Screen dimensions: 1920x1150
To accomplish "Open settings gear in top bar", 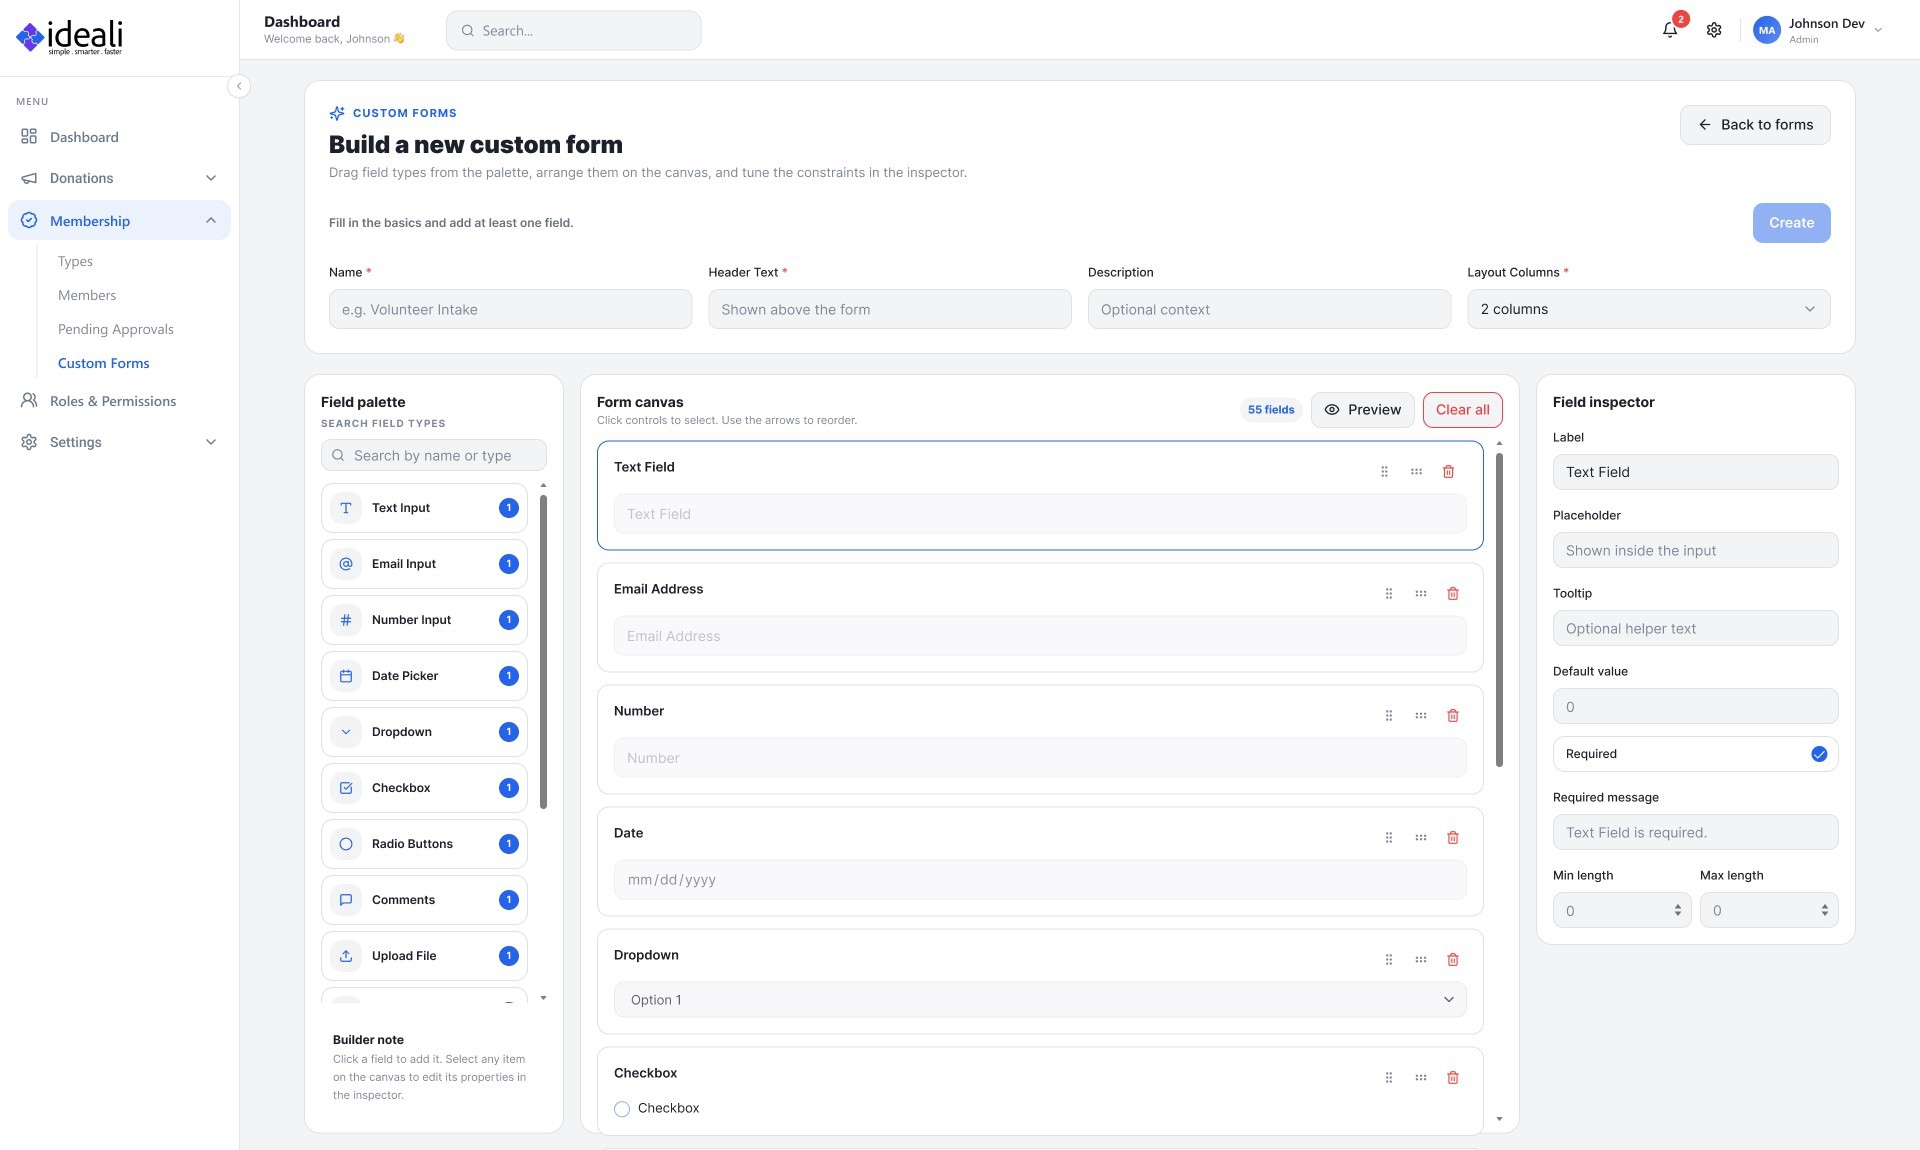I will [1714, 30].
